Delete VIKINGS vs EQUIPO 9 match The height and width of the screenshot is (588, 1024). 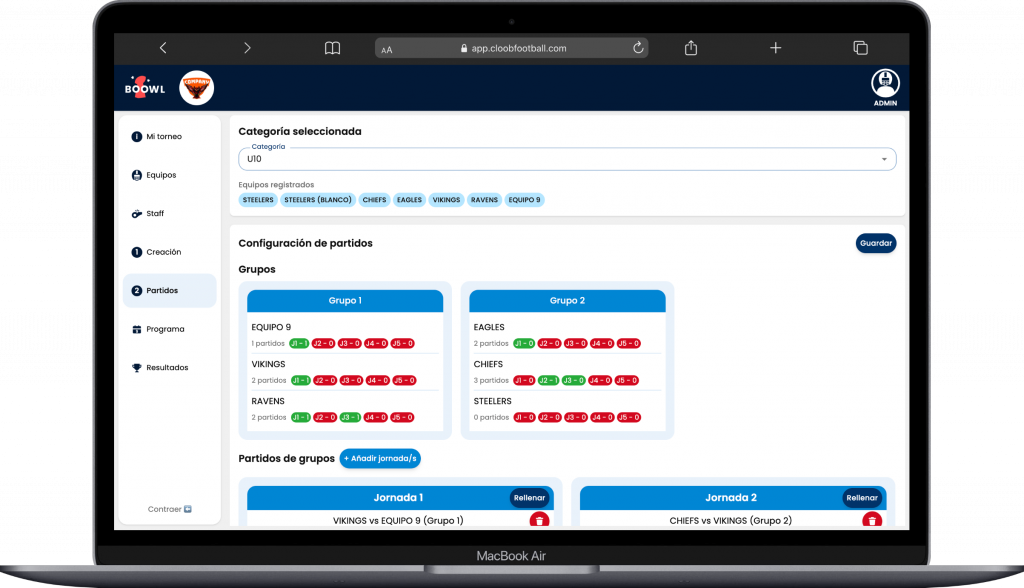click(538, 520)
